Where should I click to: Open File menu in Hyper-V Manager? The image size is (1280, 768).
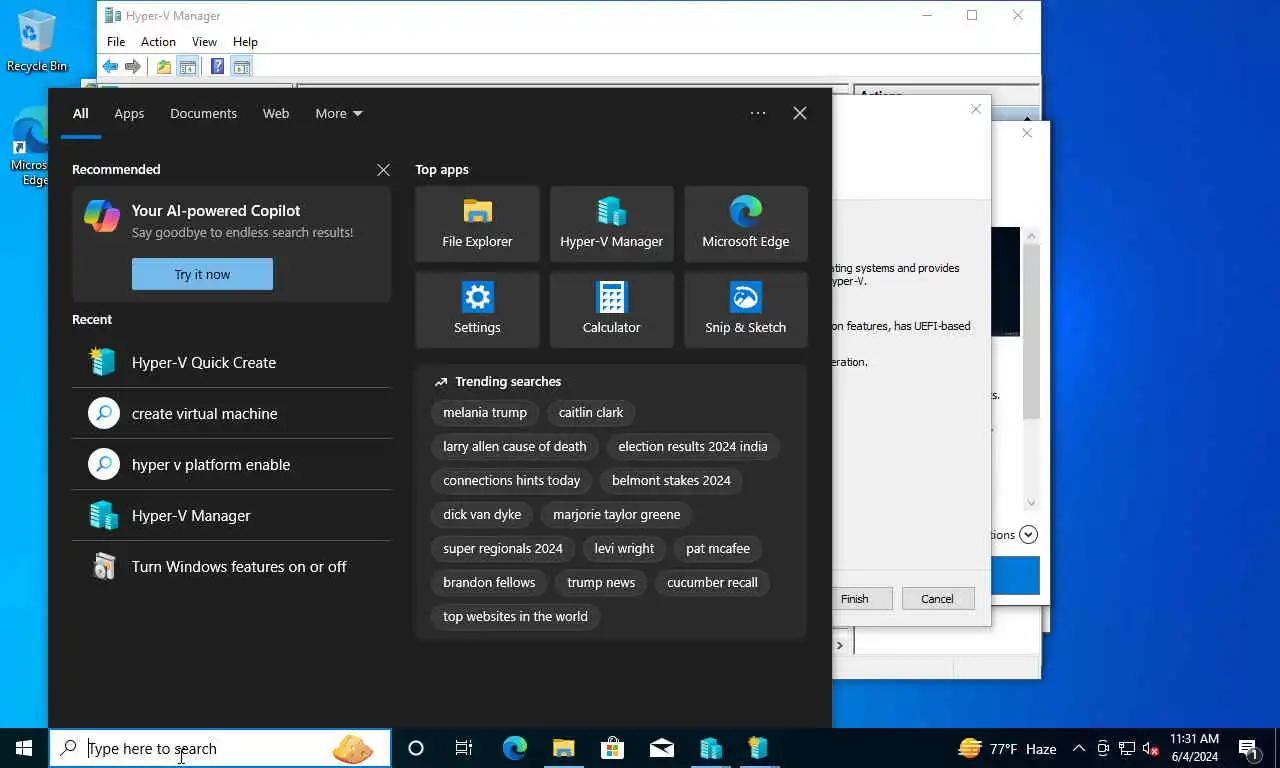coord(116,42)
